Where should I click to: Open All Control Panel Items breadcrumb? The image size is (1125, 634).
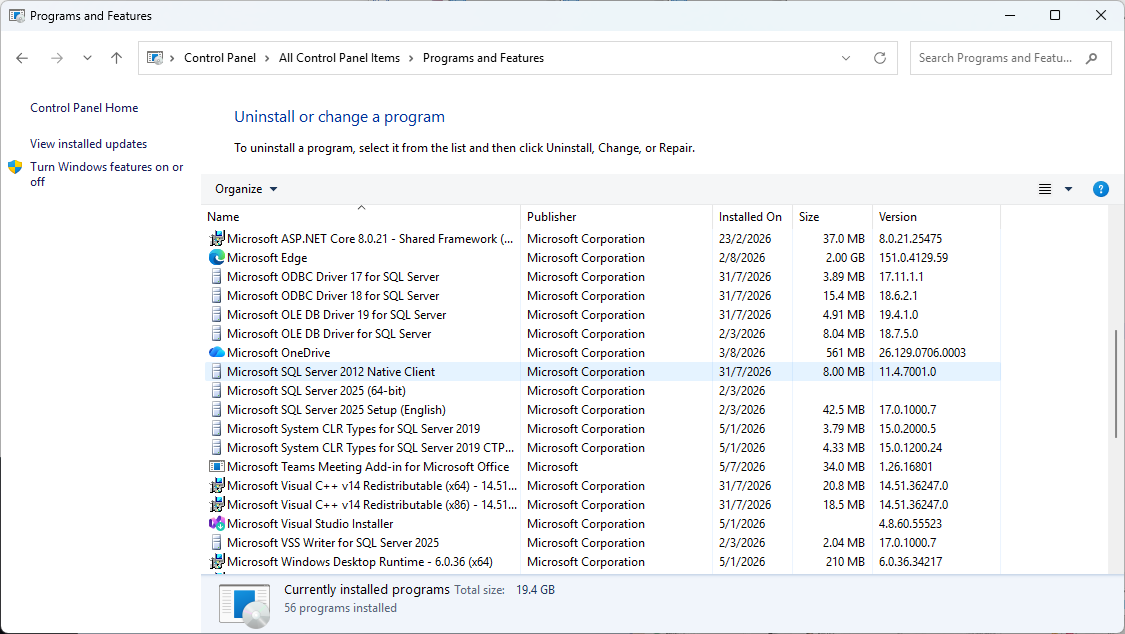[339, 58]
